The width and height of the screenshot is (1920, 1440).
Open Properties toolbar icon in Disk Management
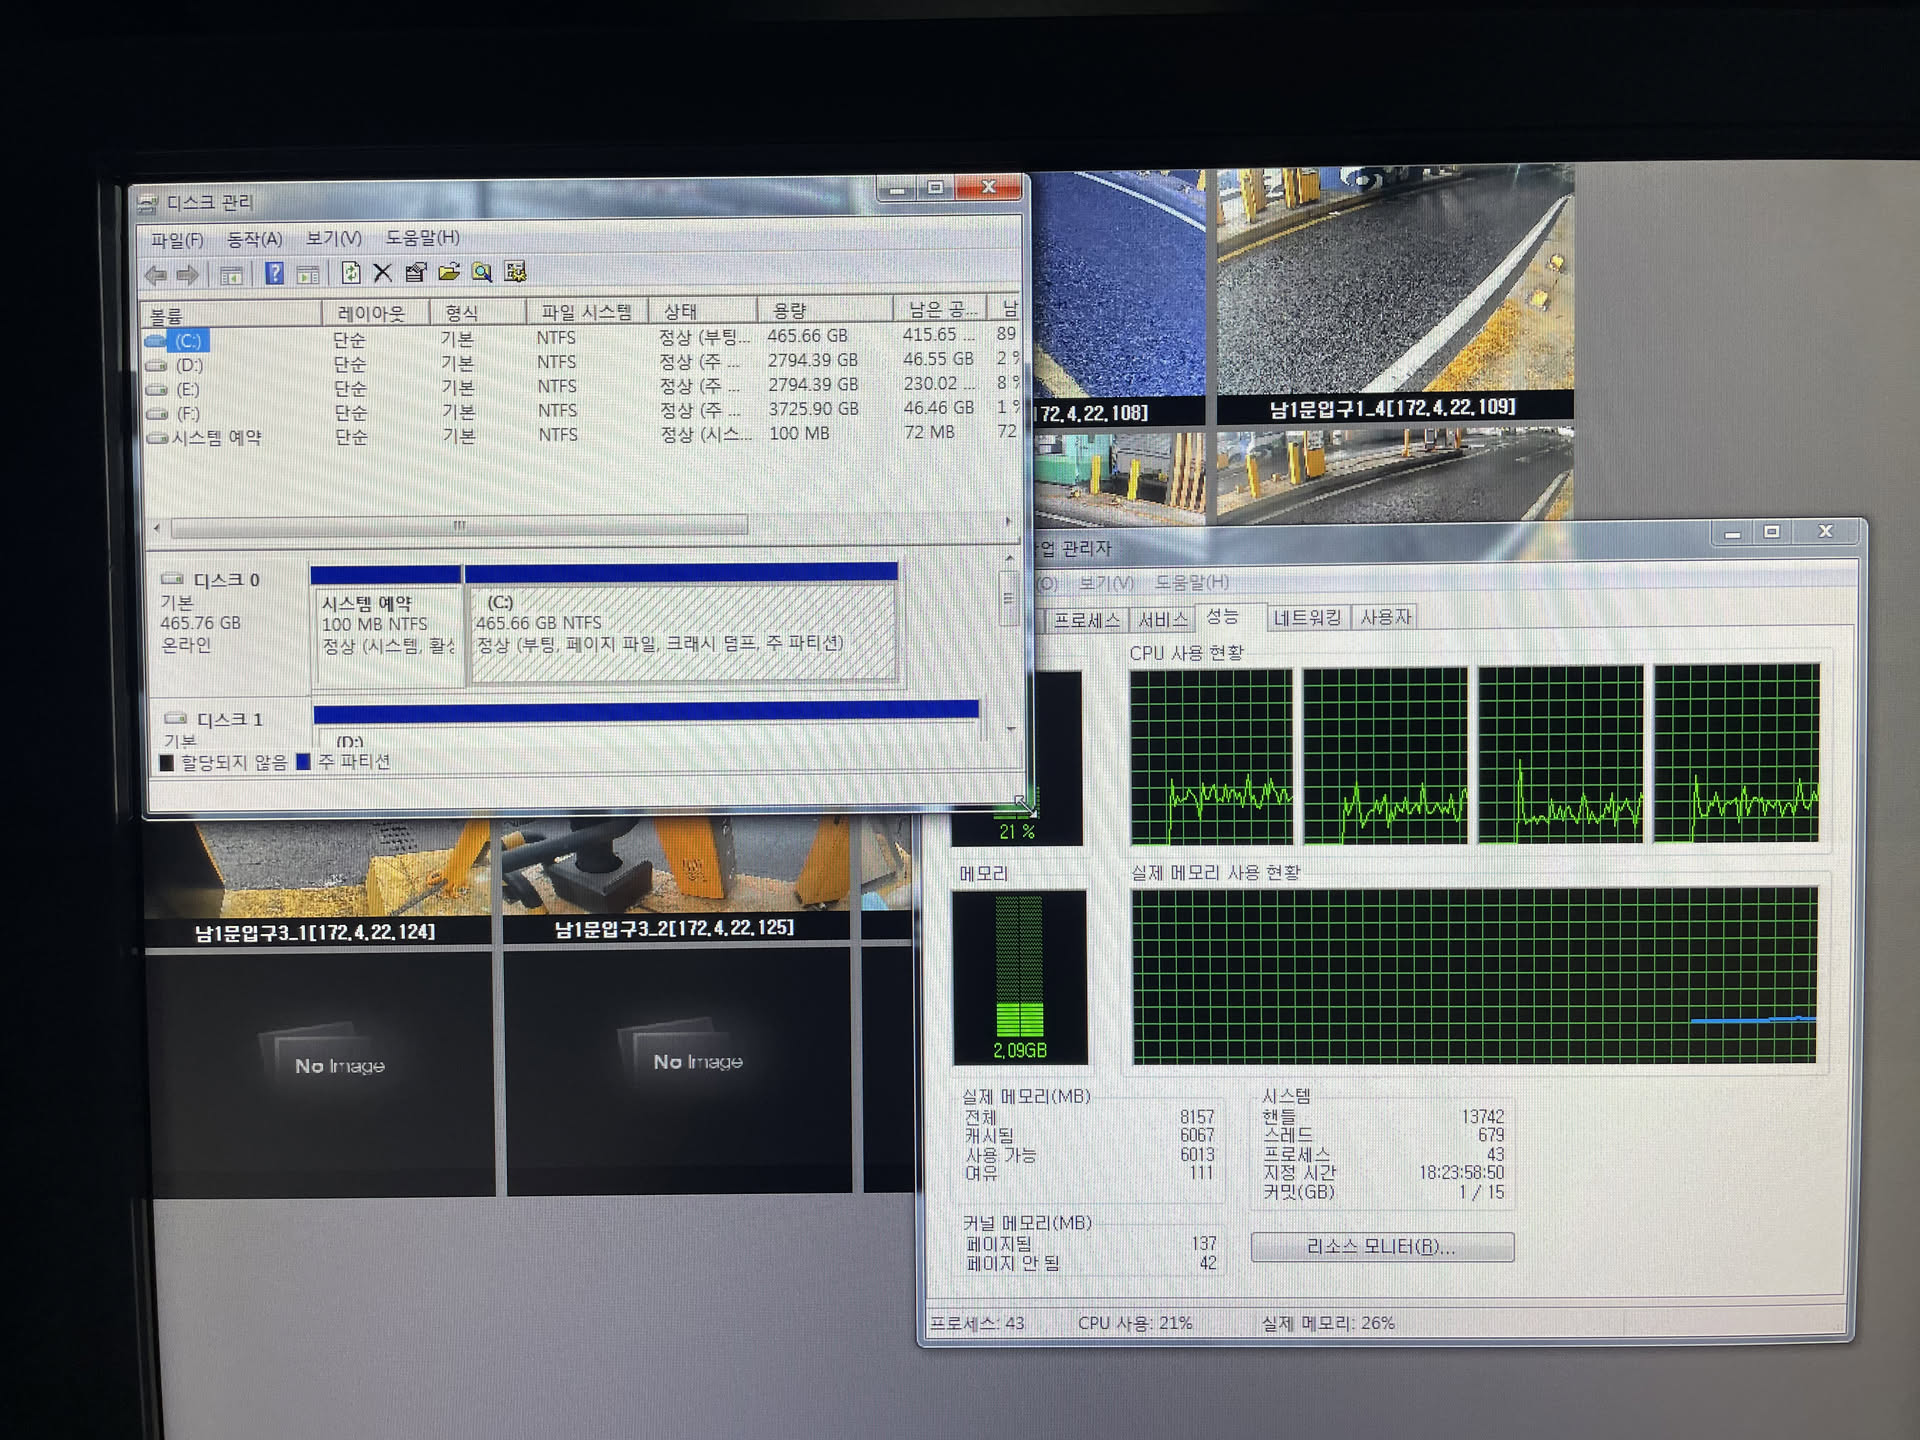(415, 272)
